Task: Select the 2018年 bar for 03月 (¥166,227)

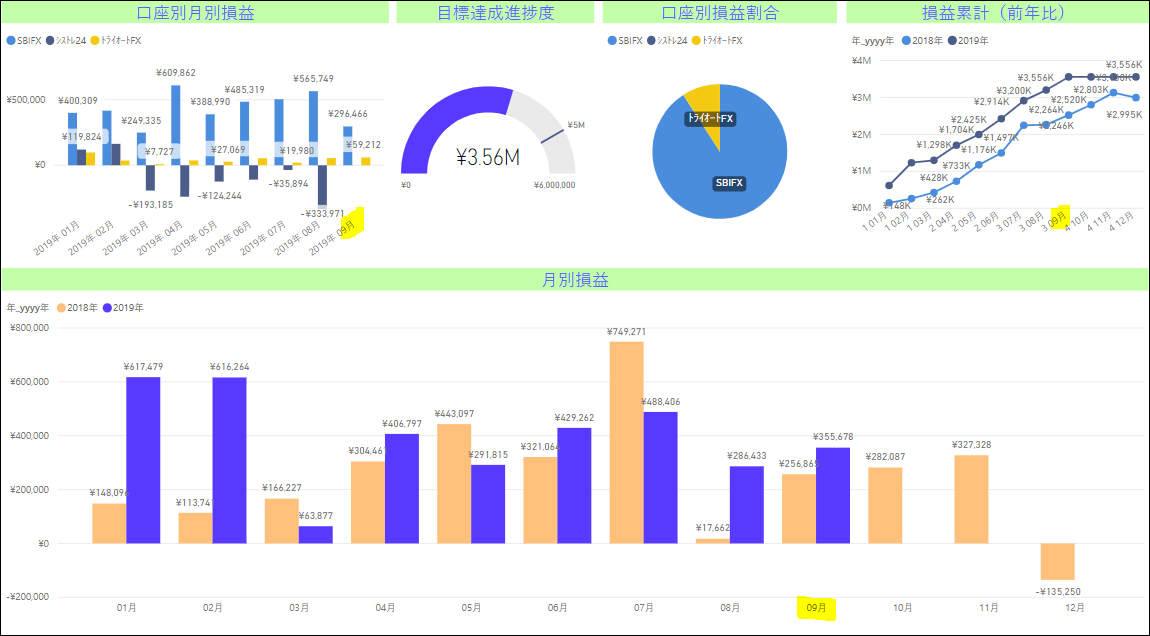Action: (282, 521)
